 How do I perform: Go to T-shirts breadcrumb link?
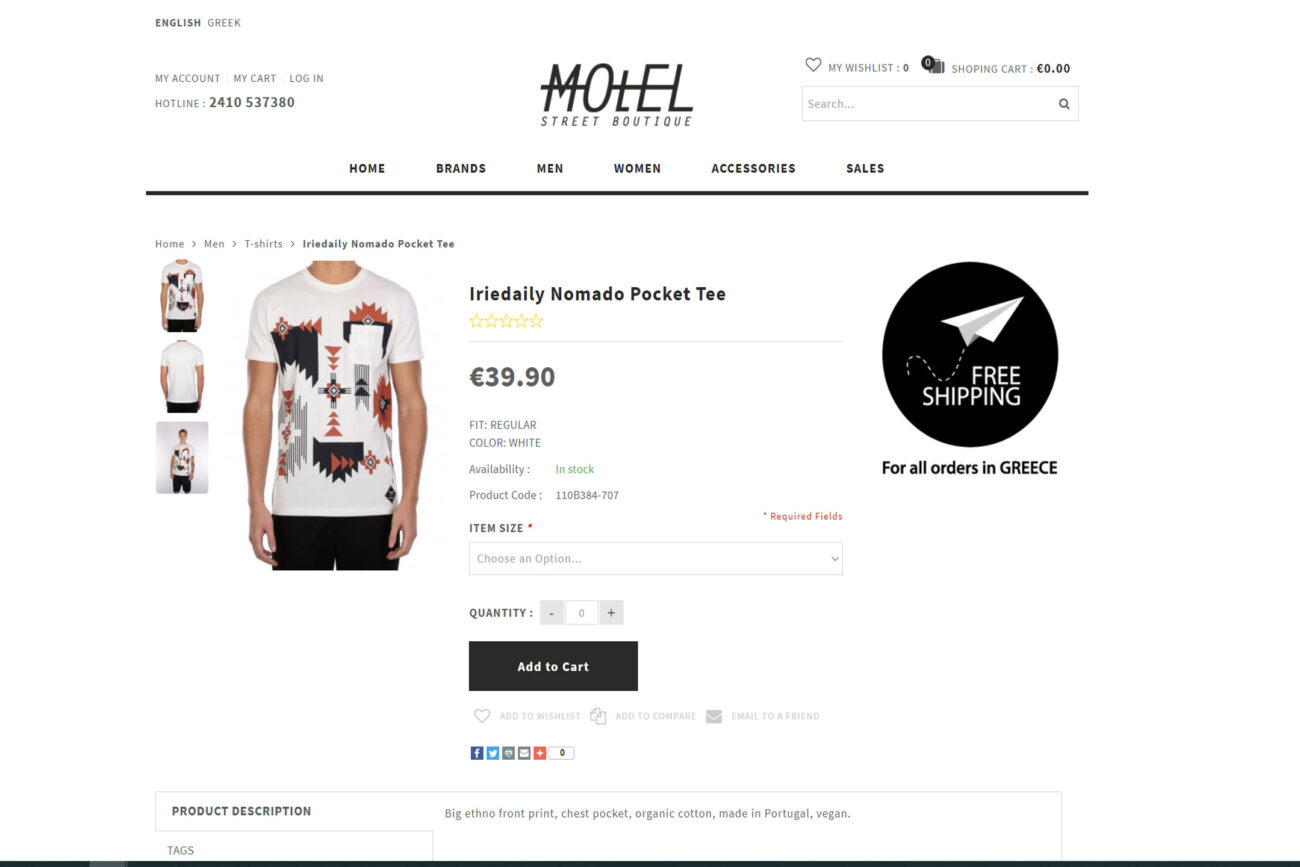coord(264,244)
